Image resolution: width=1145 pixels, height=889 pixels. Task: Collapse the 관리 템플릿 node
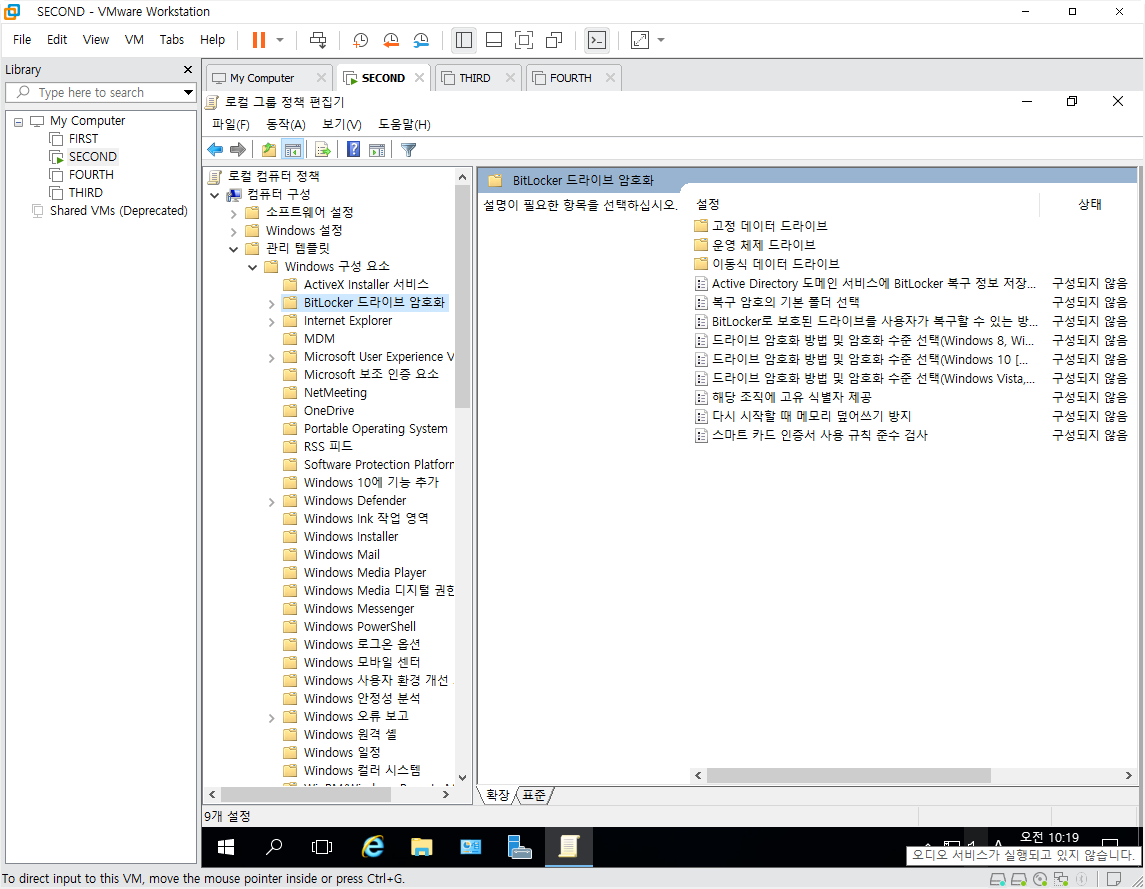[234, 249]
